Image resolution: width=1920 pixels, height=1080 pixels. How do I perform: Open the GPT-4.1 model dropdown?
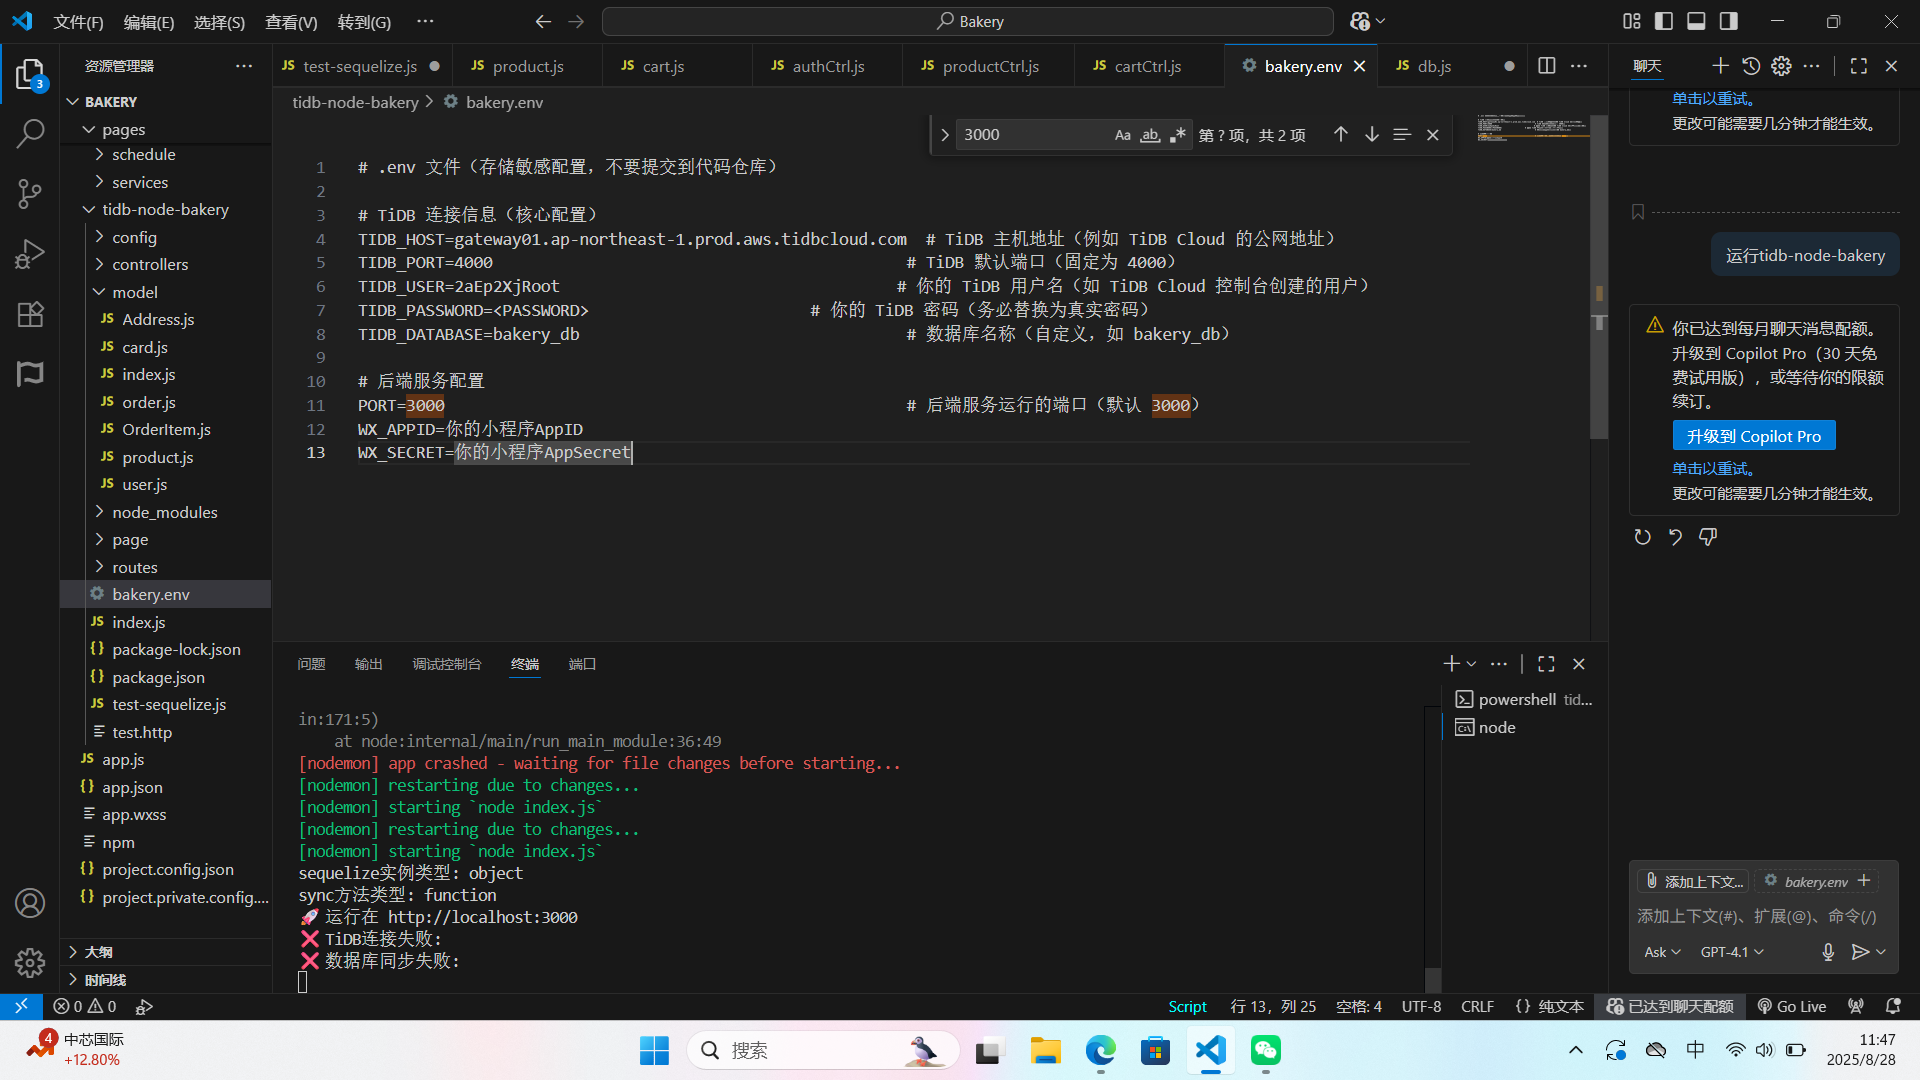(1732, 952)
